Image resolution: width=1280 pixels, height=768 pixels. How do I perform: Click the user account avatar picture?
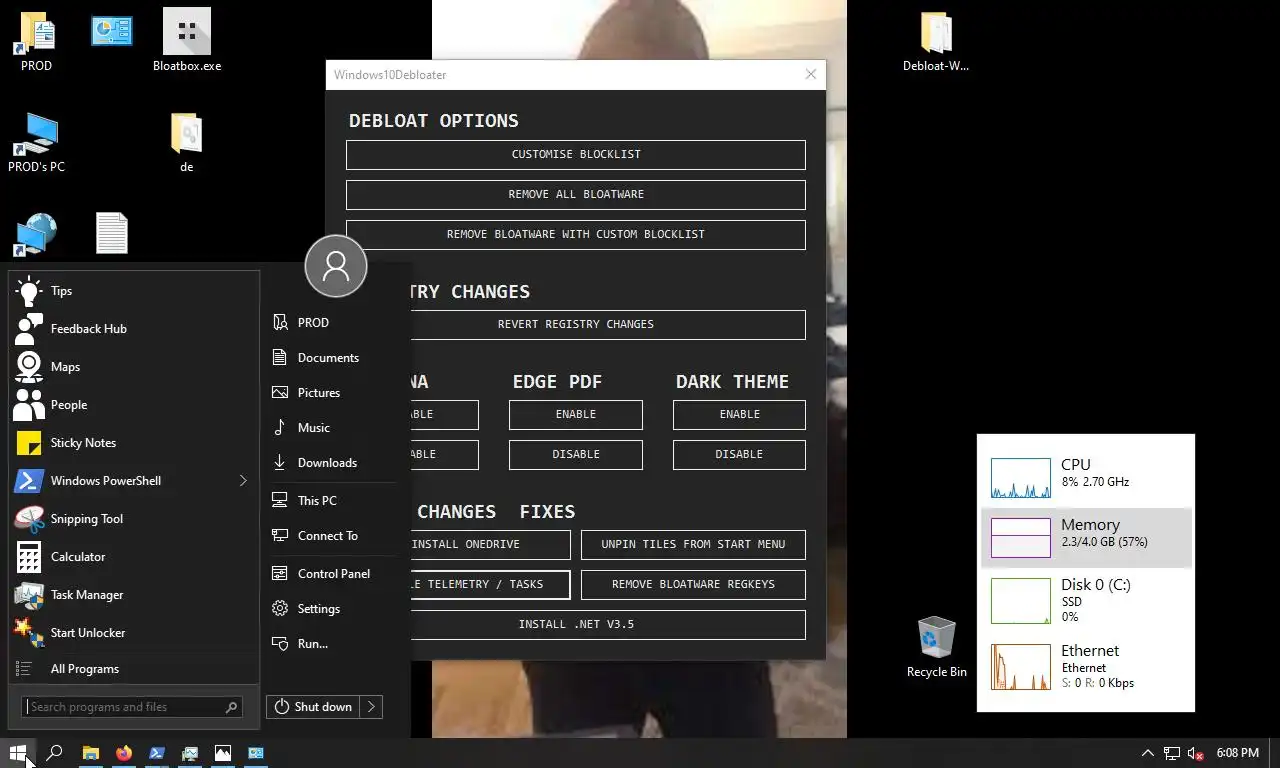click(x=336, y=266)
